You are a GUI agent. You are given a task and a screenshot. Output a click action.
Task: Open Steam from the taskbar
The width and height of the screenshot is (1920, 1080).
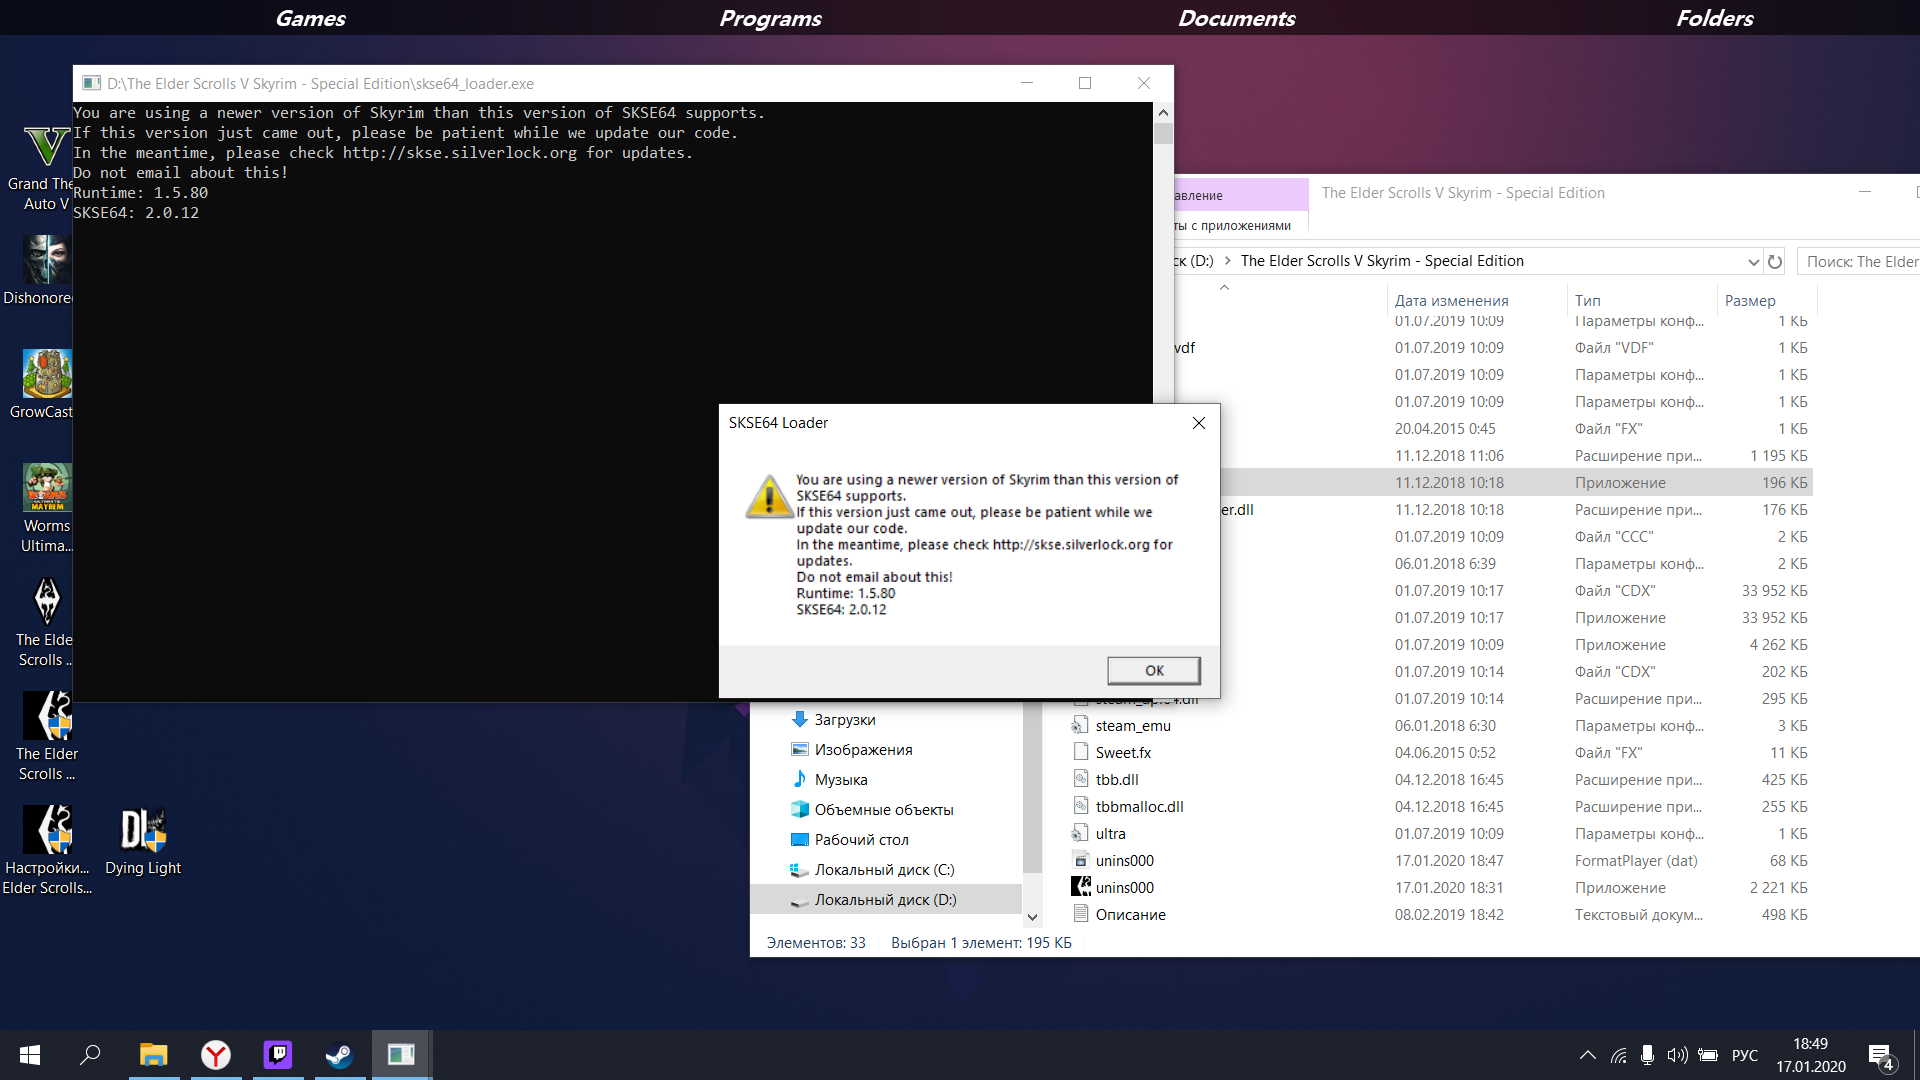(x=339, y=1055)
